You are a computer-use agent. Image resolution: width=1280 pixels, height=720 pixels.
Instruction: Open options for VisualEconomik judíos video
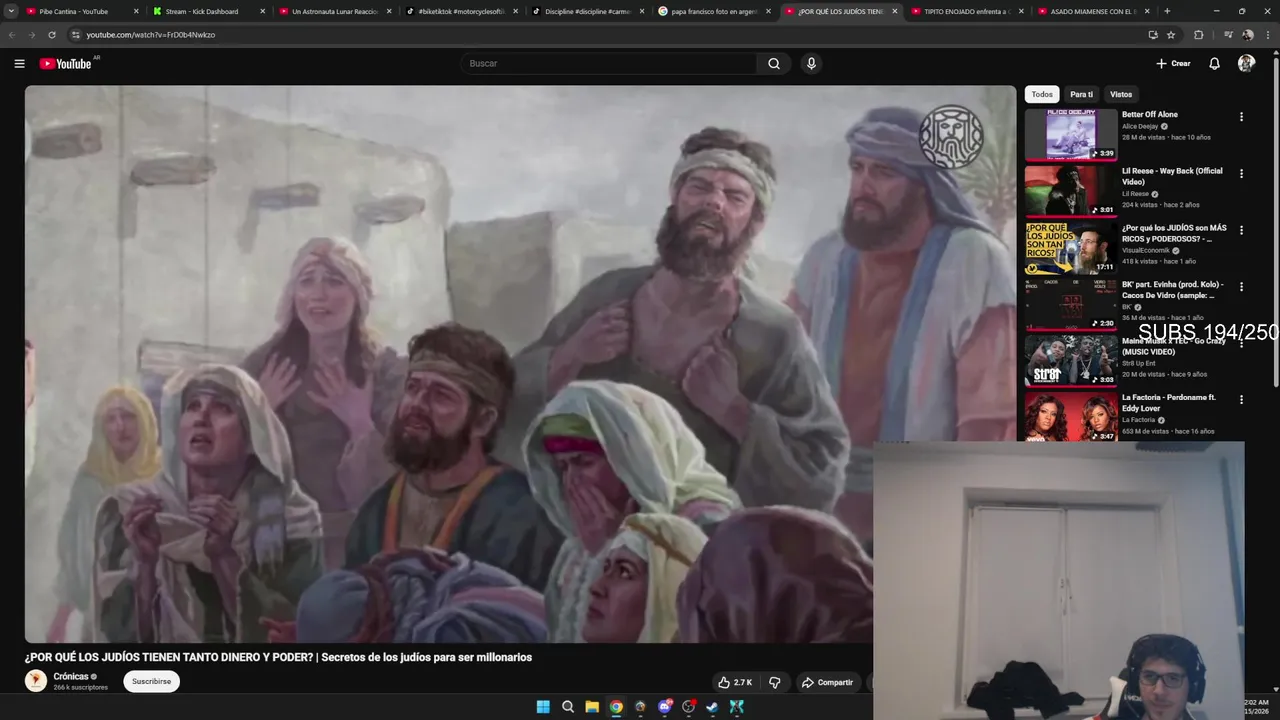click(1241, 230)
